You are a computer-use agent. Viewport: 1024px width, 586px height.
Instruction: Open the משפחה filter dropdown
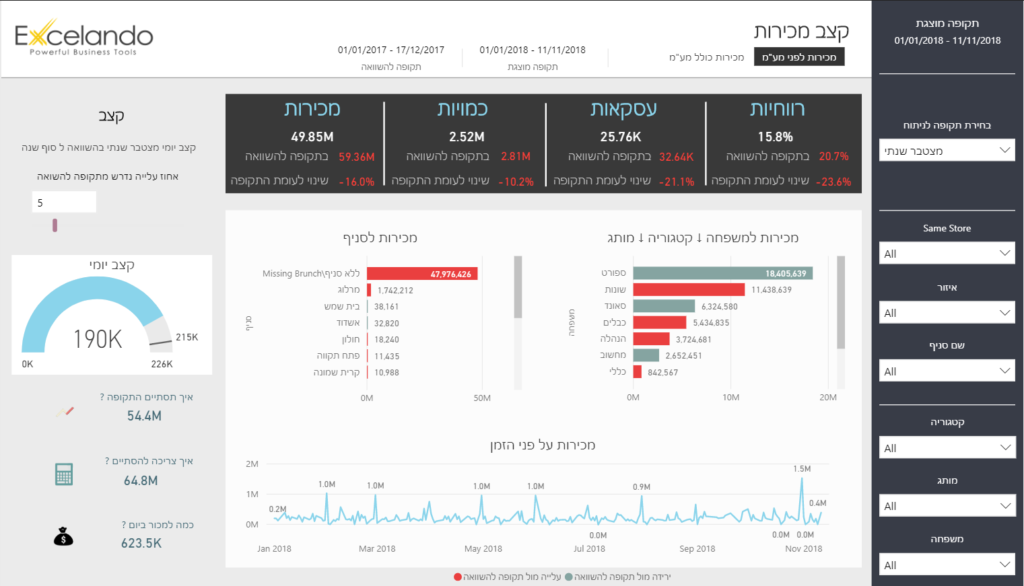tap(947, 565)
